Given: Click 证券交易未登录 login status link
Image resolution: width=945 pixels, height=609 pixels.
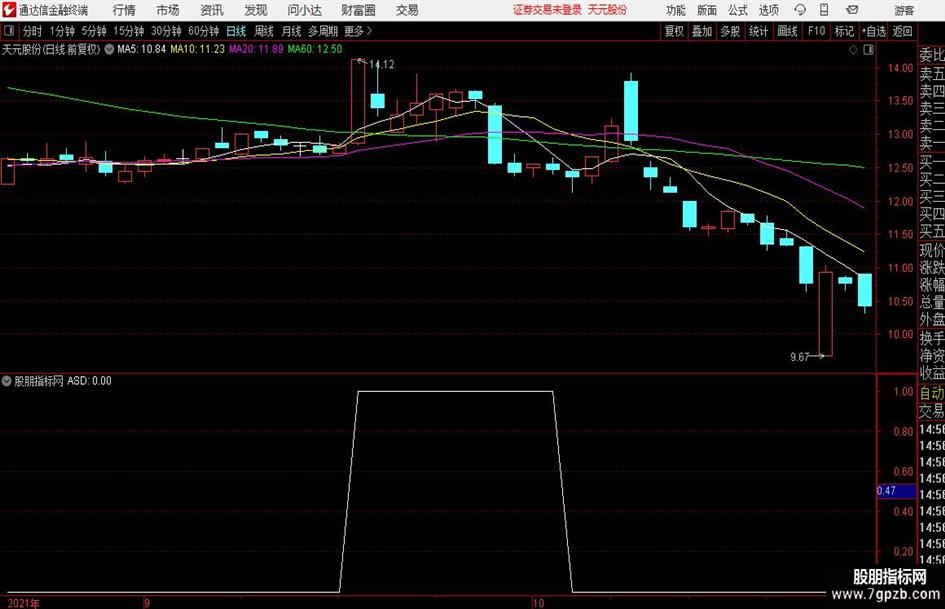Looking at the screenshot, I should pyautogui.click(x=547, y=10).
